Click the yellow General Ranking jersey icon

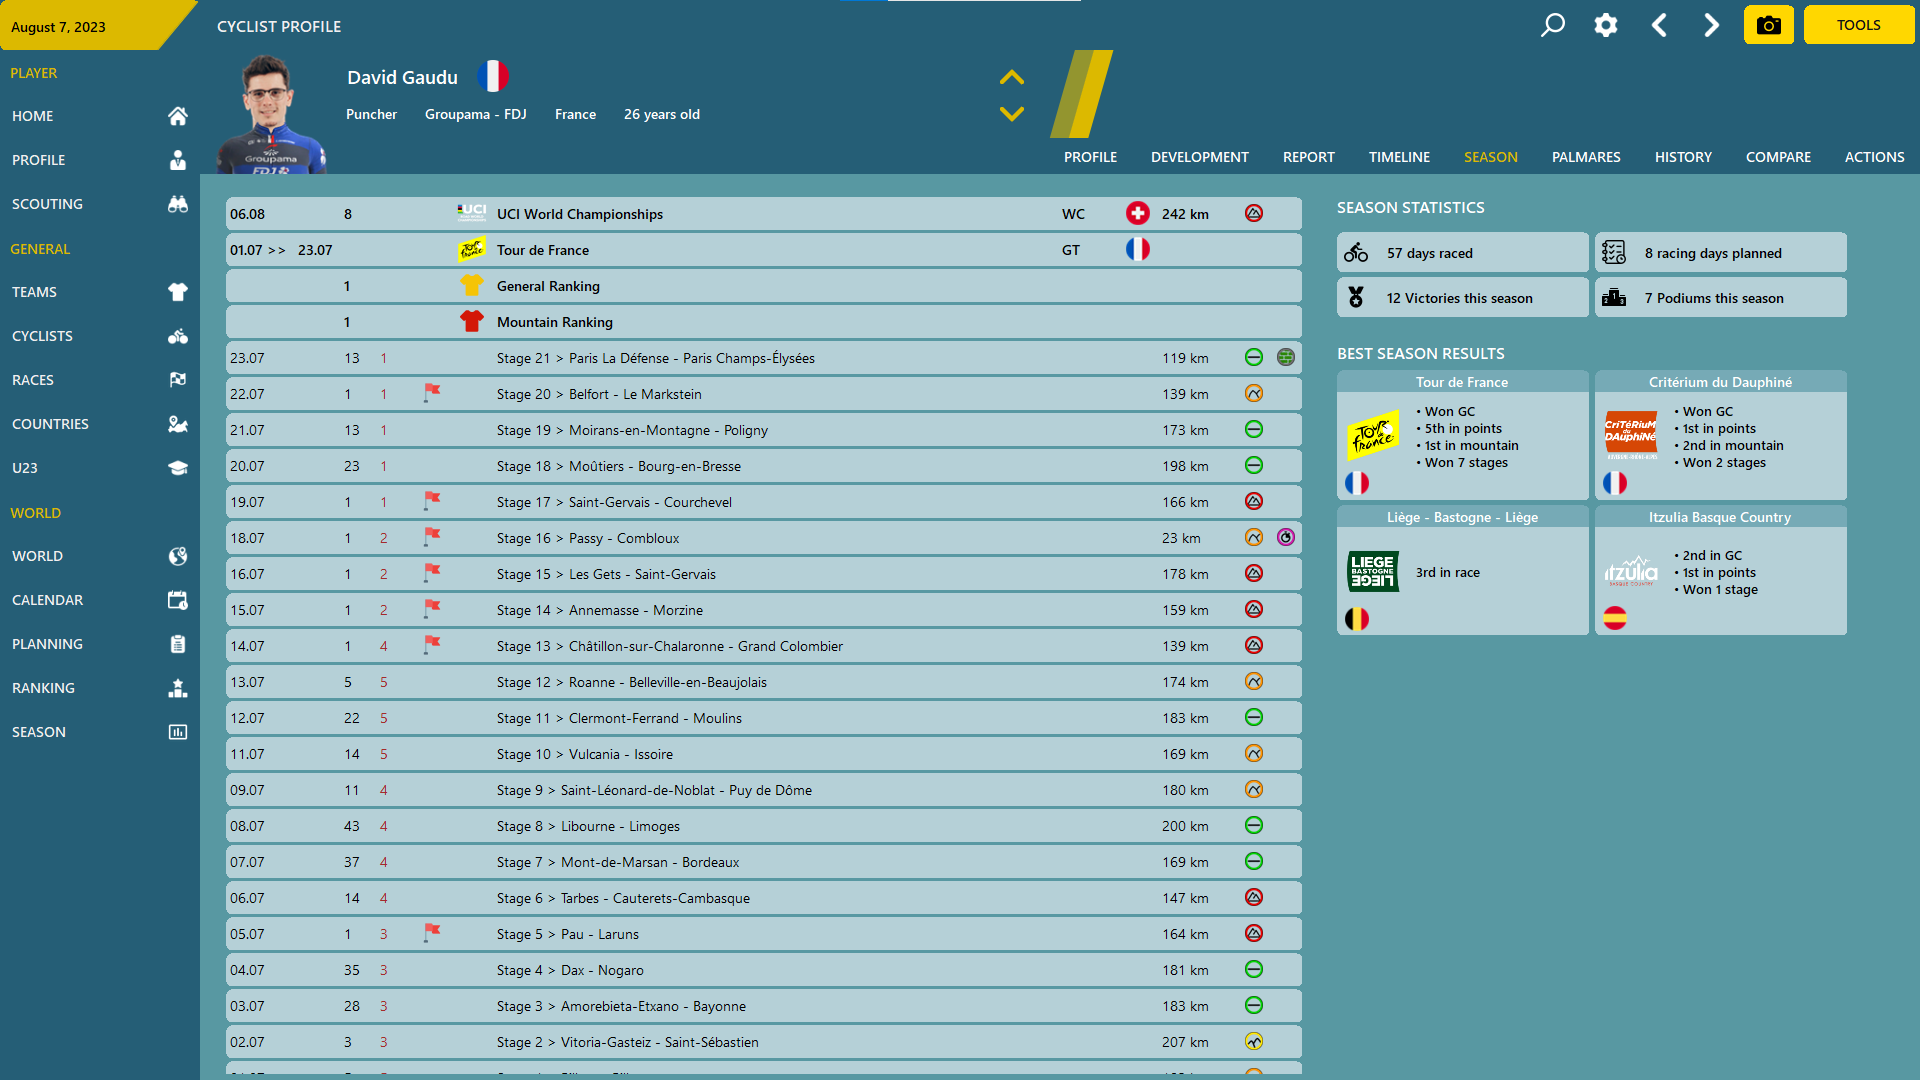click(x=472, y=285)
